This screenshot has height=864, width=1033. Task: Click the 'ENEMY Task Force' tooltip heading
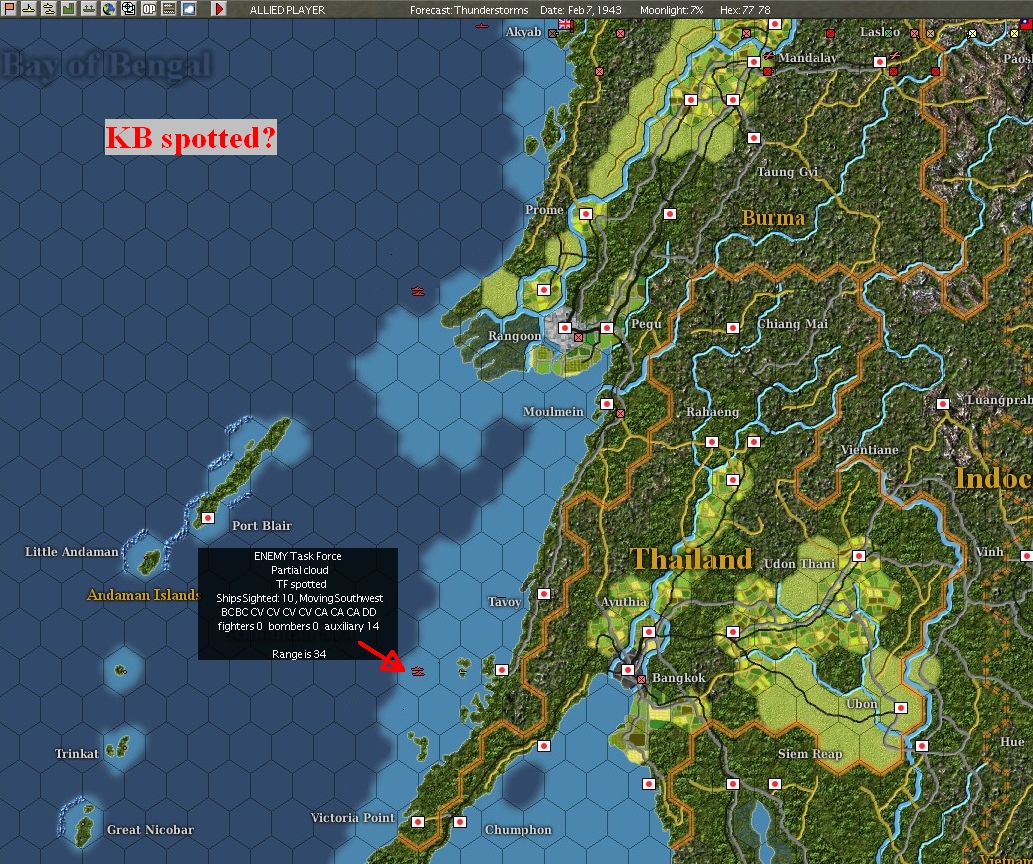298,556
